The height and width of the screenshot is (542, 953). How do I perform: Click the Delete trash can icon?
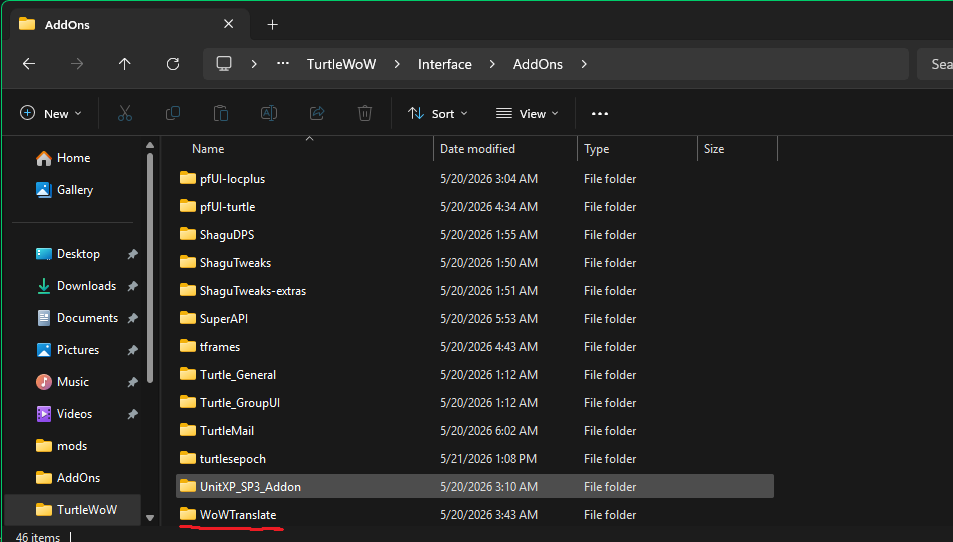coord(365,113)
